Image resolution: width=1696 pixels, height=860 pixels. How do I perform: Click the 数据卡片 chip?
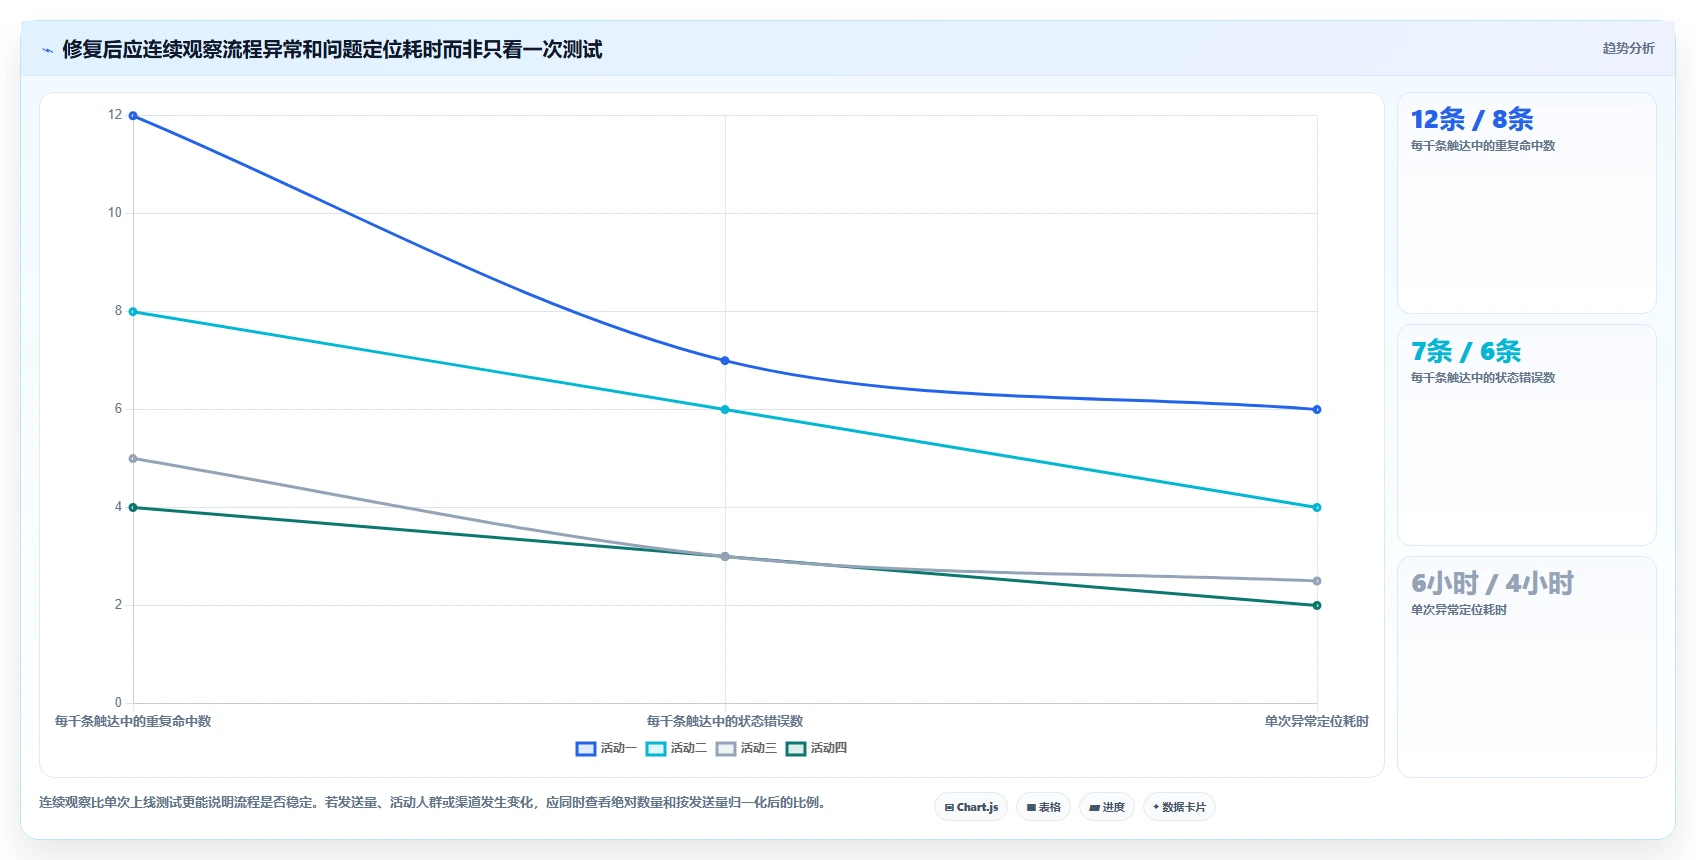1179,807
